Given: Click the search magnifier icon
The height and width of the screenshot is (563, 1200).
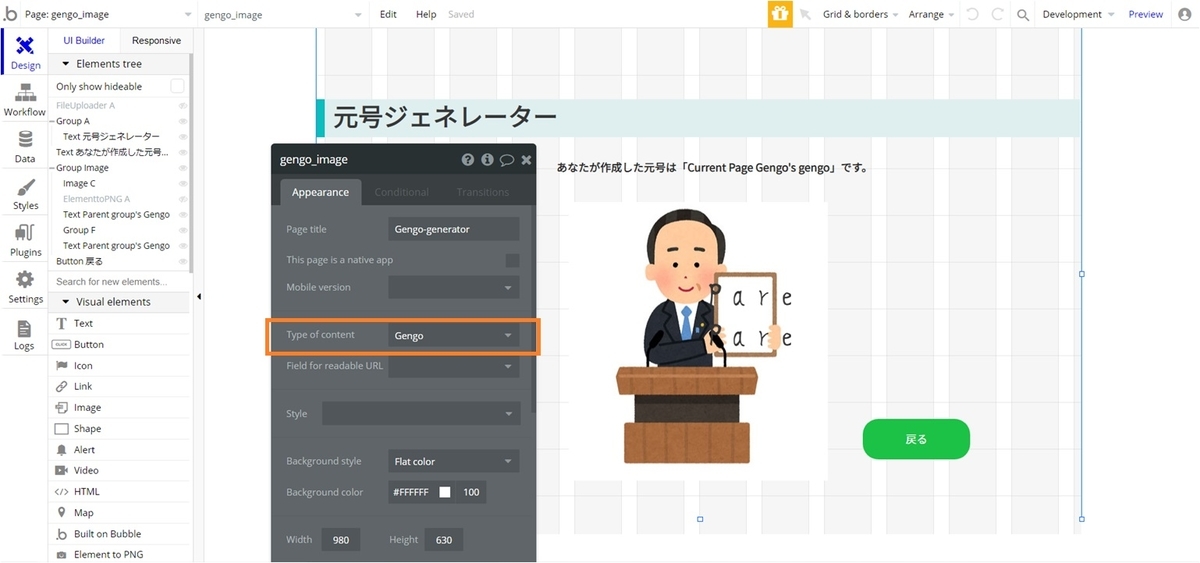Looking at the screenshot, I should (1023, 15).
